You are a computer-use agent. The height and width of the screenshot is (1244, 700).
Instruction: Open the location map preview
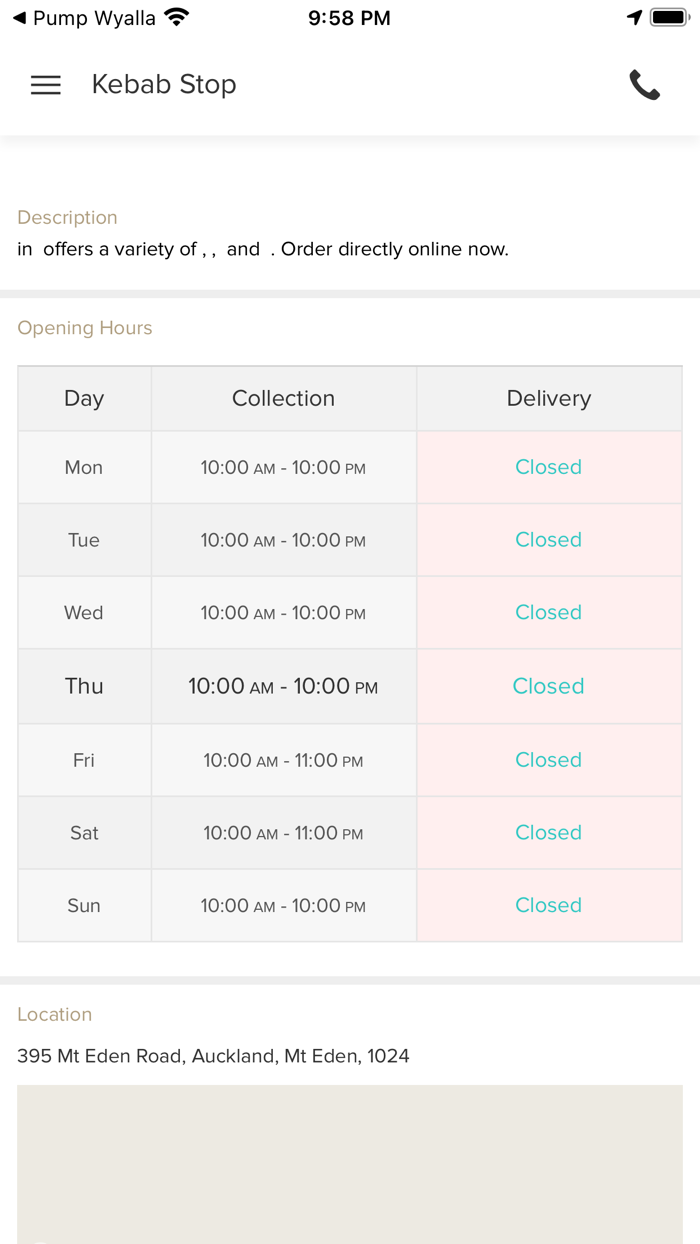pyautogui.click(x=350, y=1163)
